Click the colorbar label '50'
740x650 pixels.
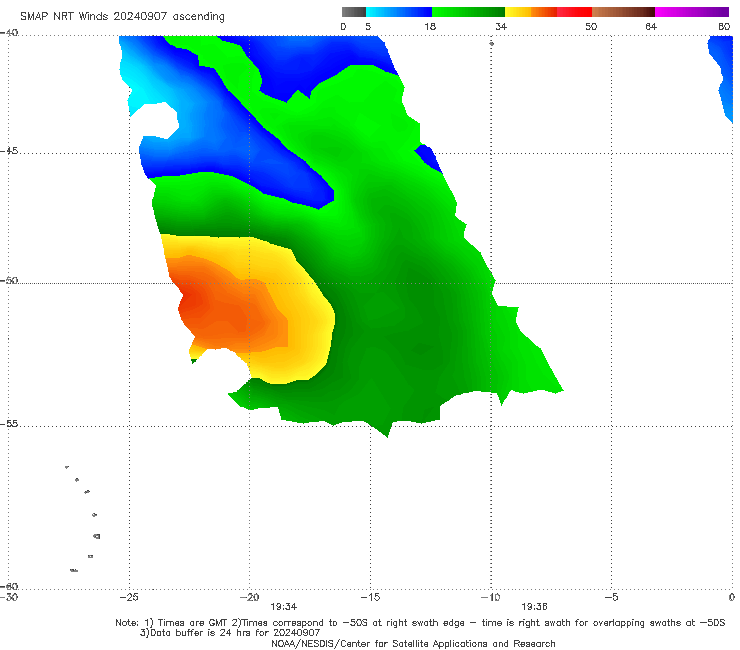tap(591, 27)
